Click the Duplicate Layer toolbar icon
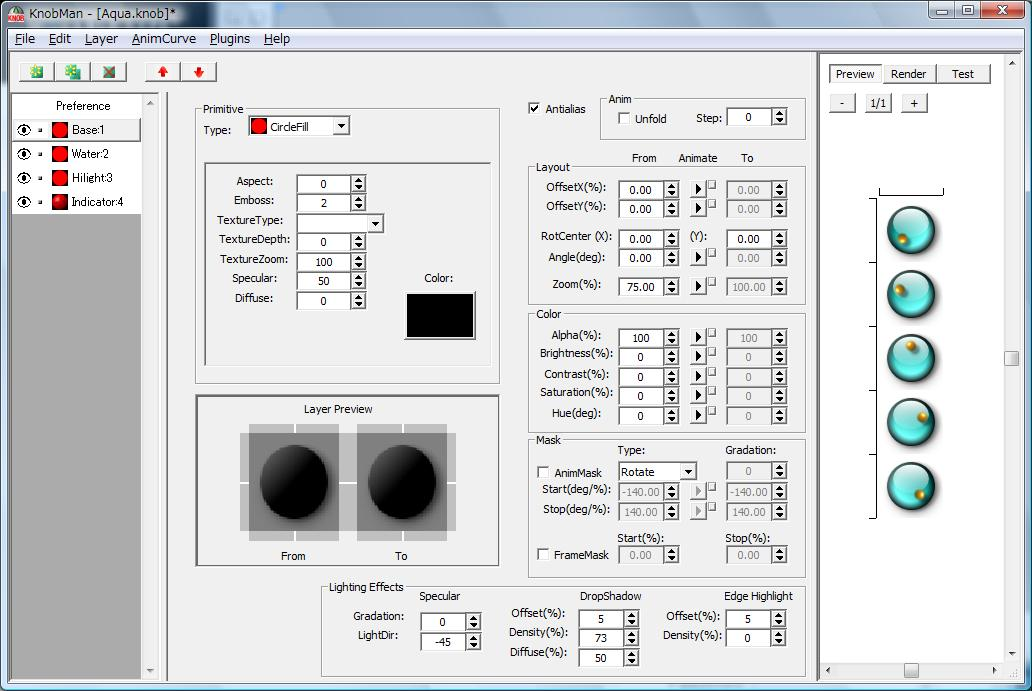The image size is (1032, 691). pos(72,72)
